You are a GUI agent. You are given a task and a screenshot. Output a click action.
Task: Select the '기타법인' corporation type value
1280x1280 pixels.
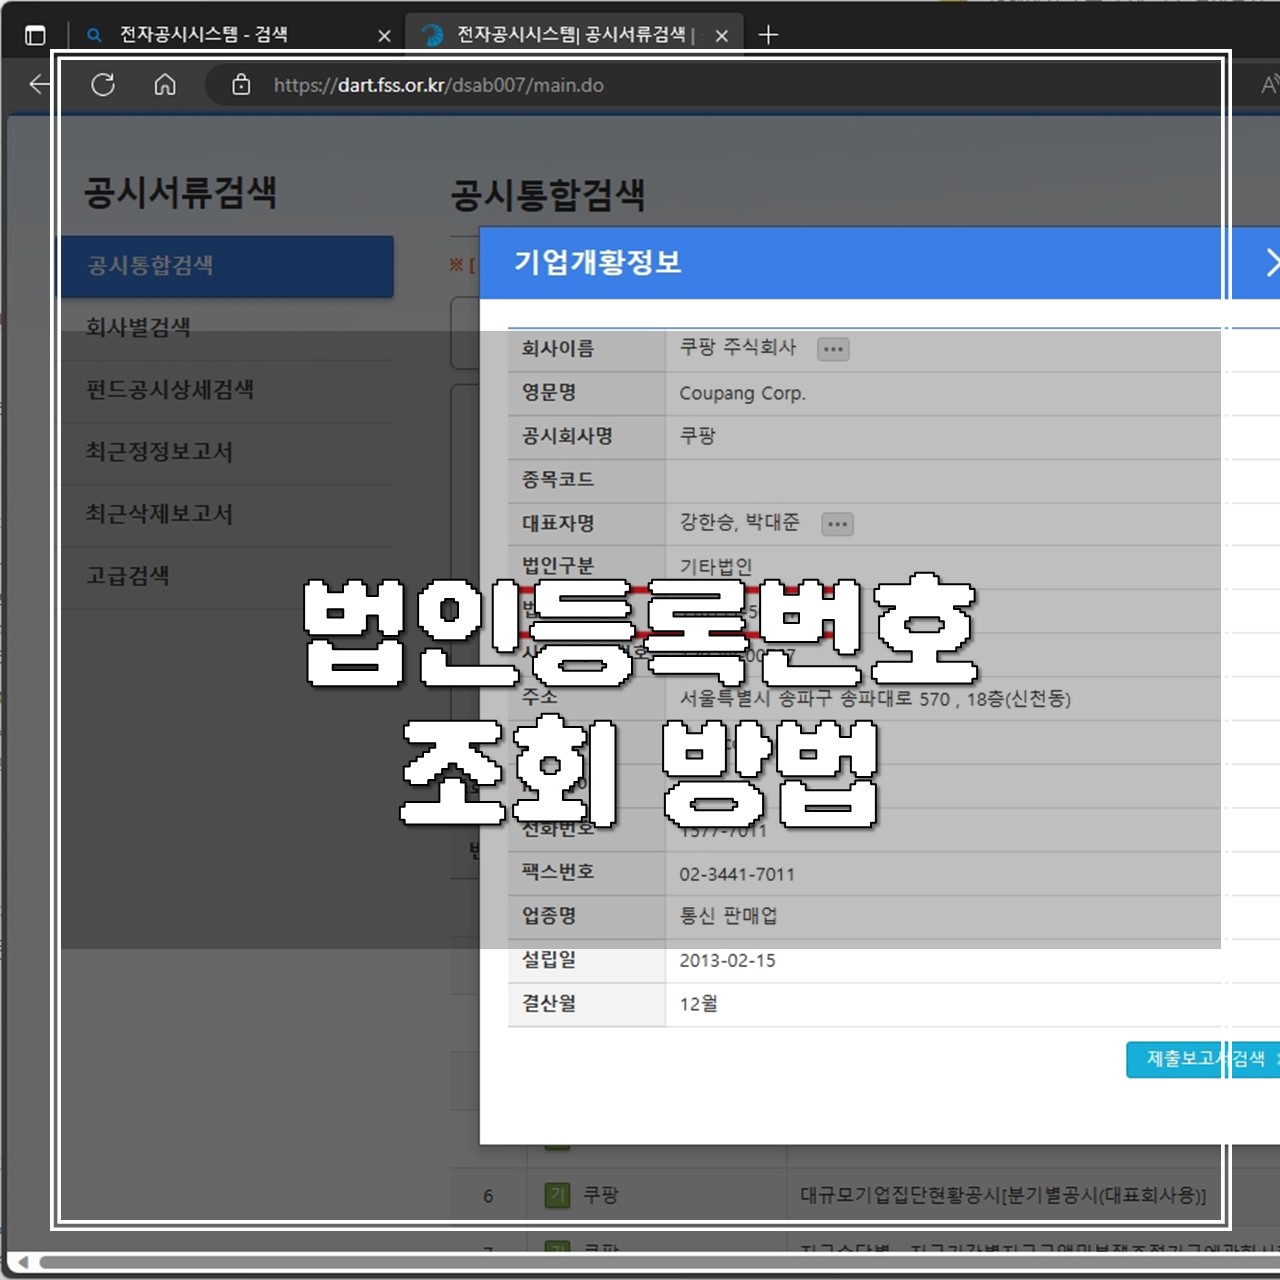tap(716, 566)
